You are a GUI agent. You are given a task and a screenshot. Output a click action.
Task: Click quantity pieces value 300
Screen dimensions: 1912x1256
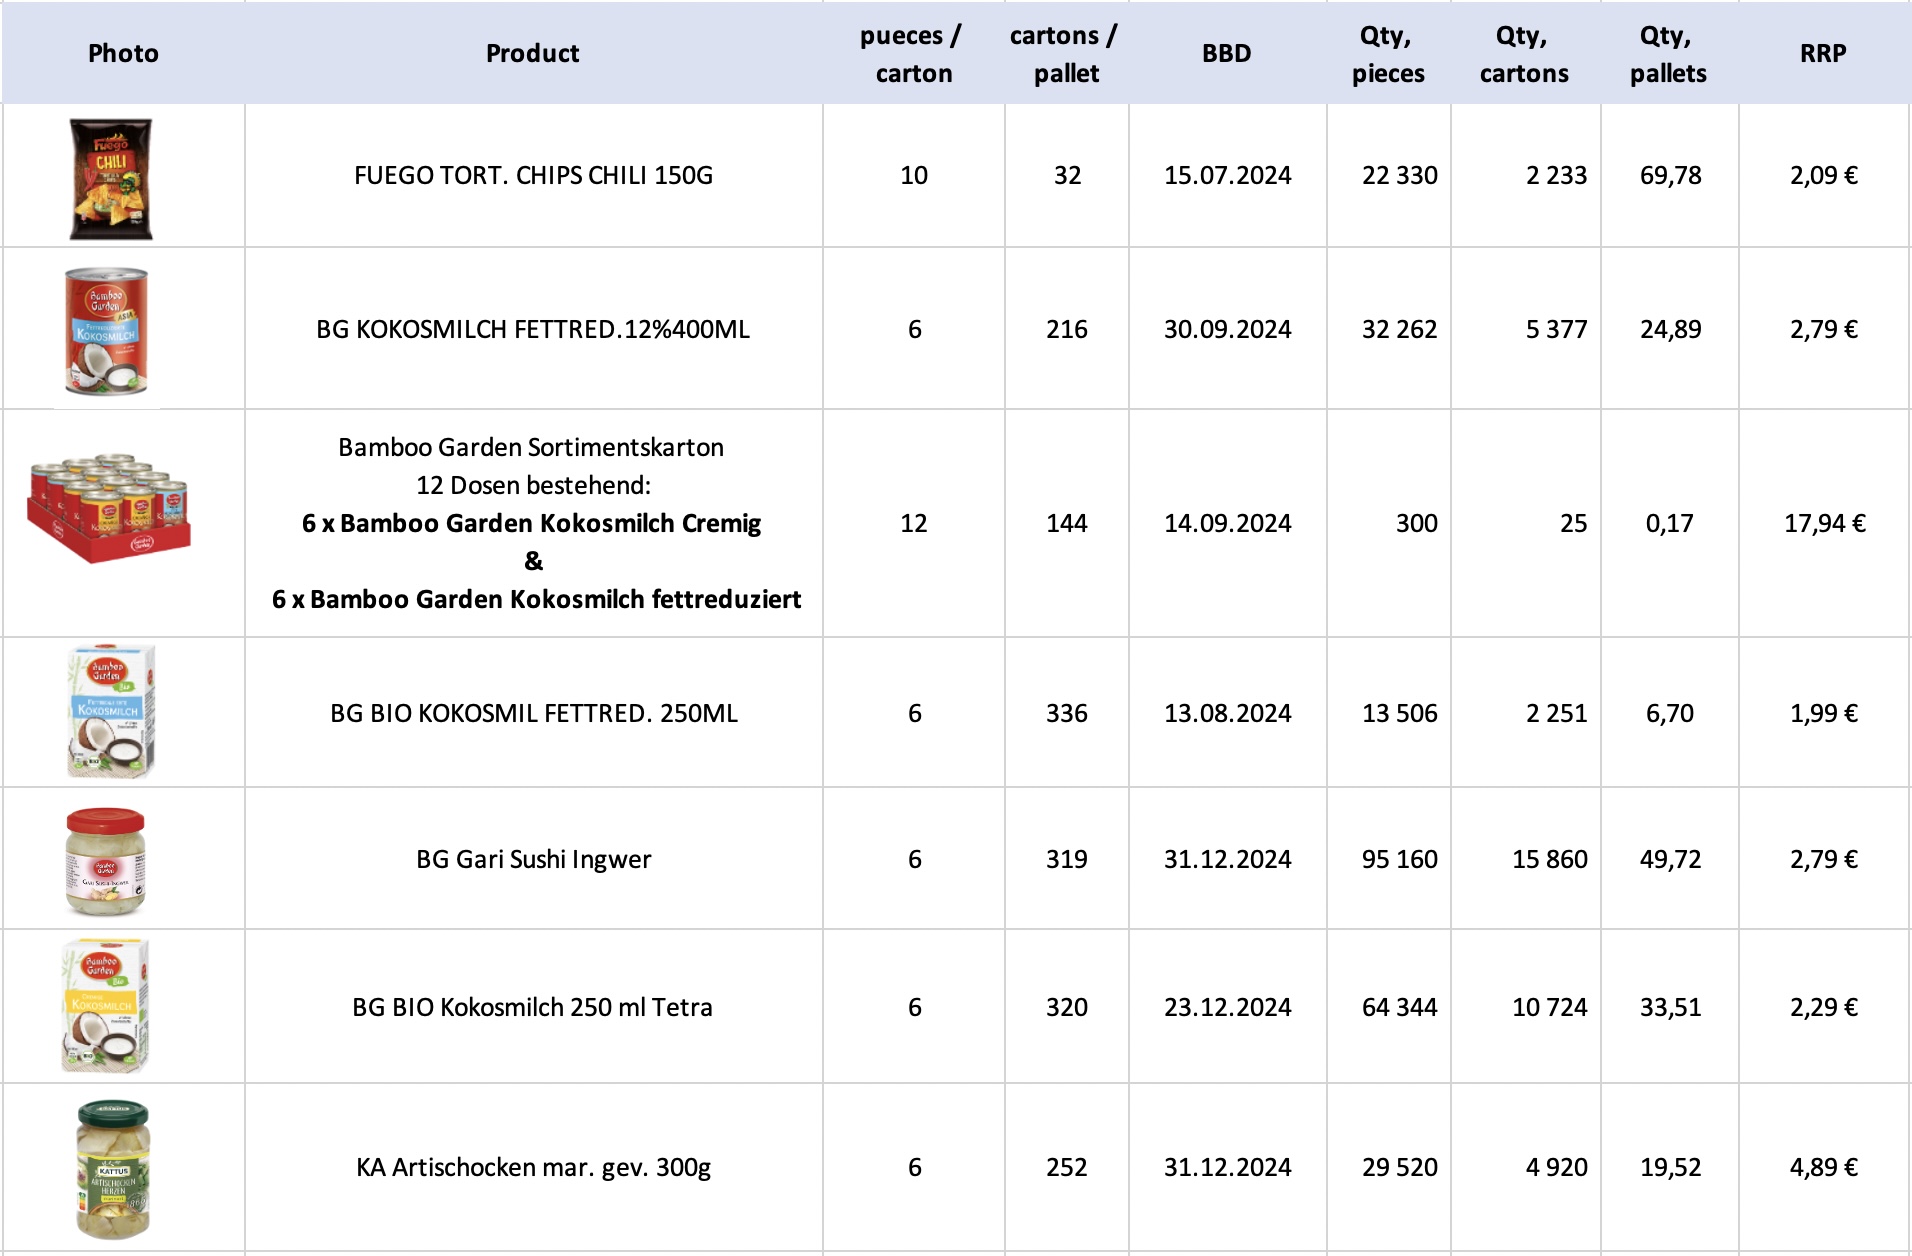tap(1417, 523)
